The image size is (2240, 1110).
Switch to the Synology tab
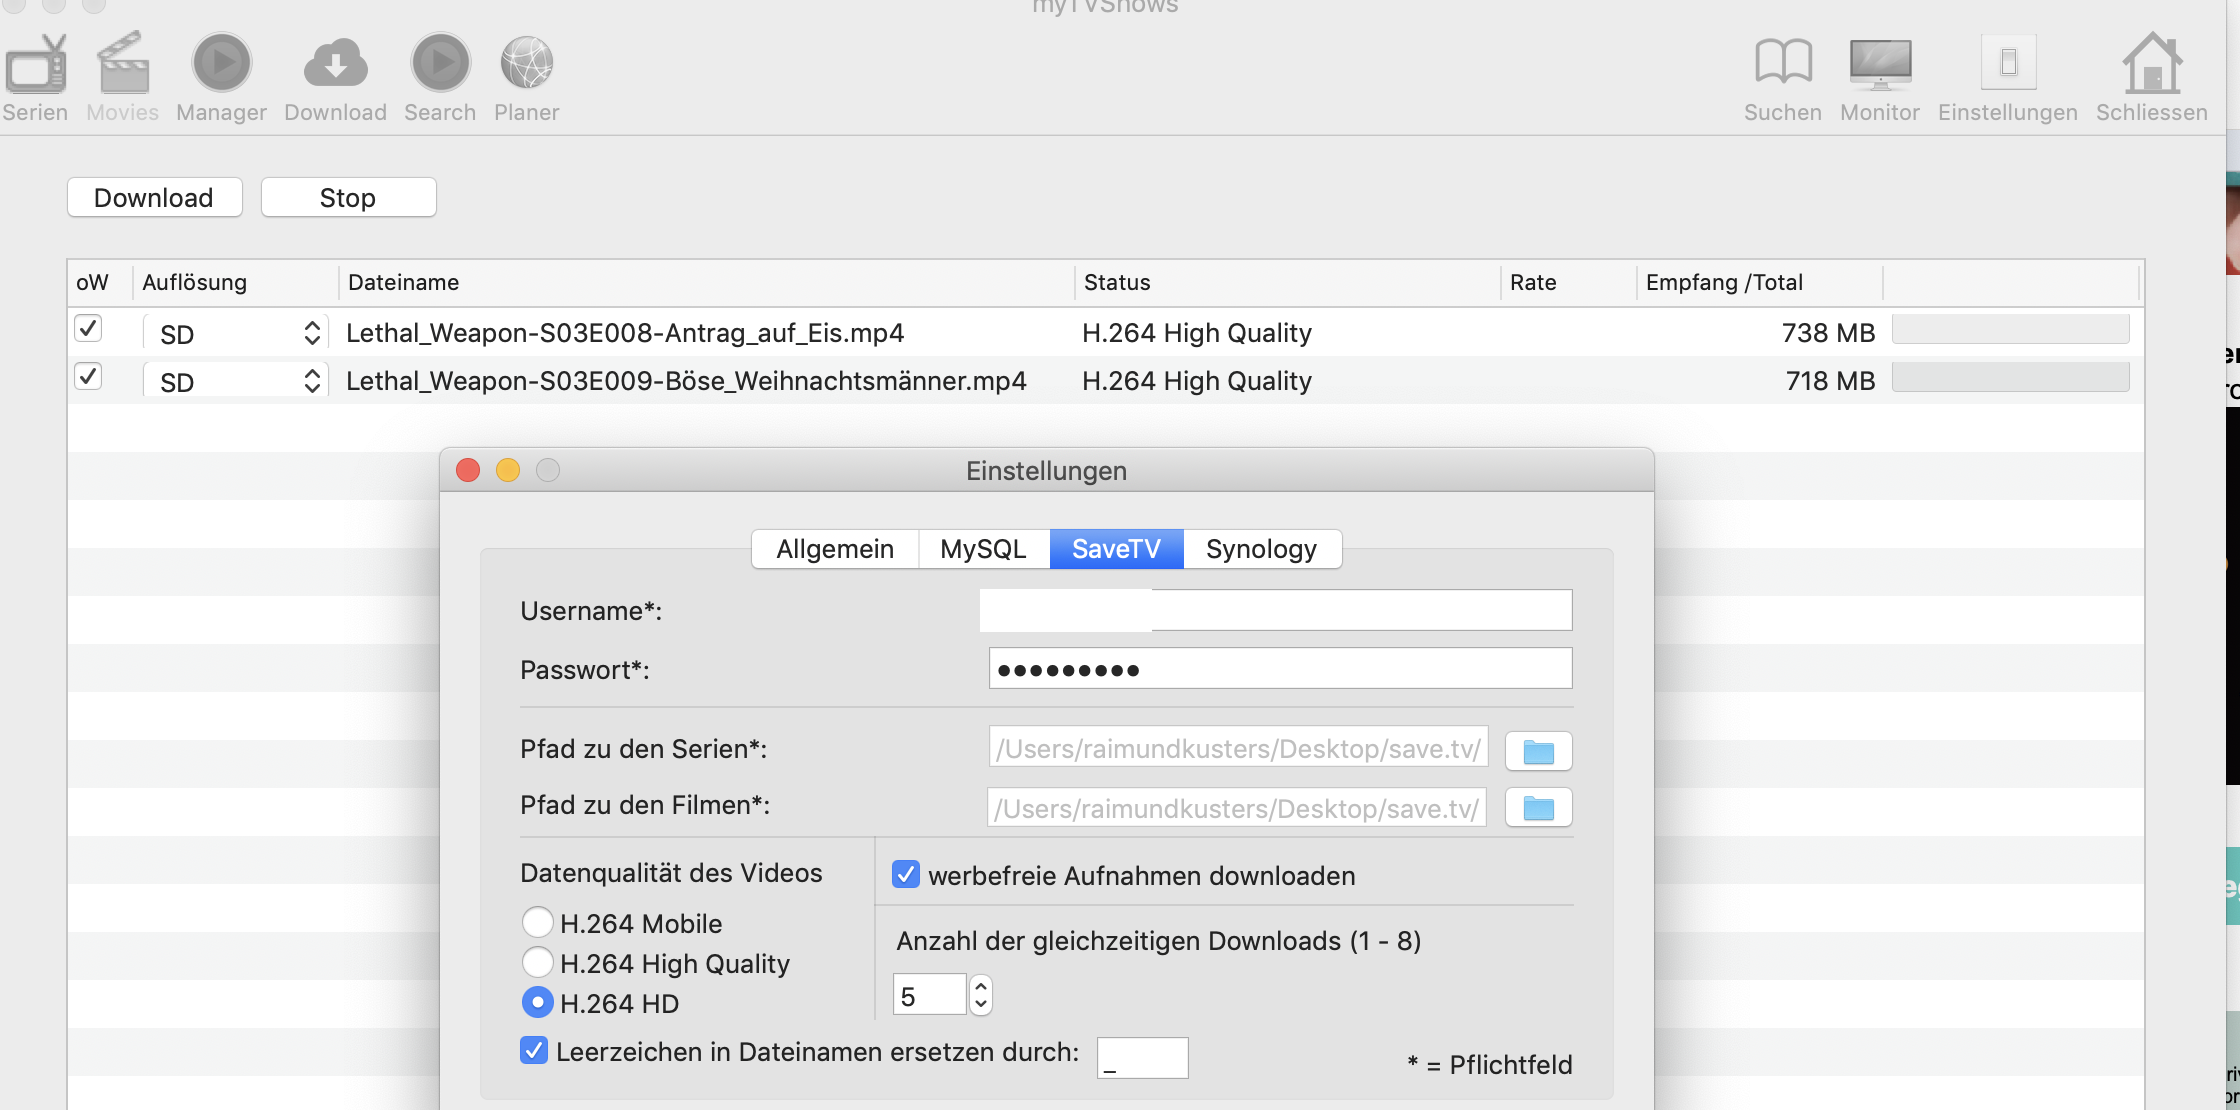pyautogui.click(x=1262, y=548)
